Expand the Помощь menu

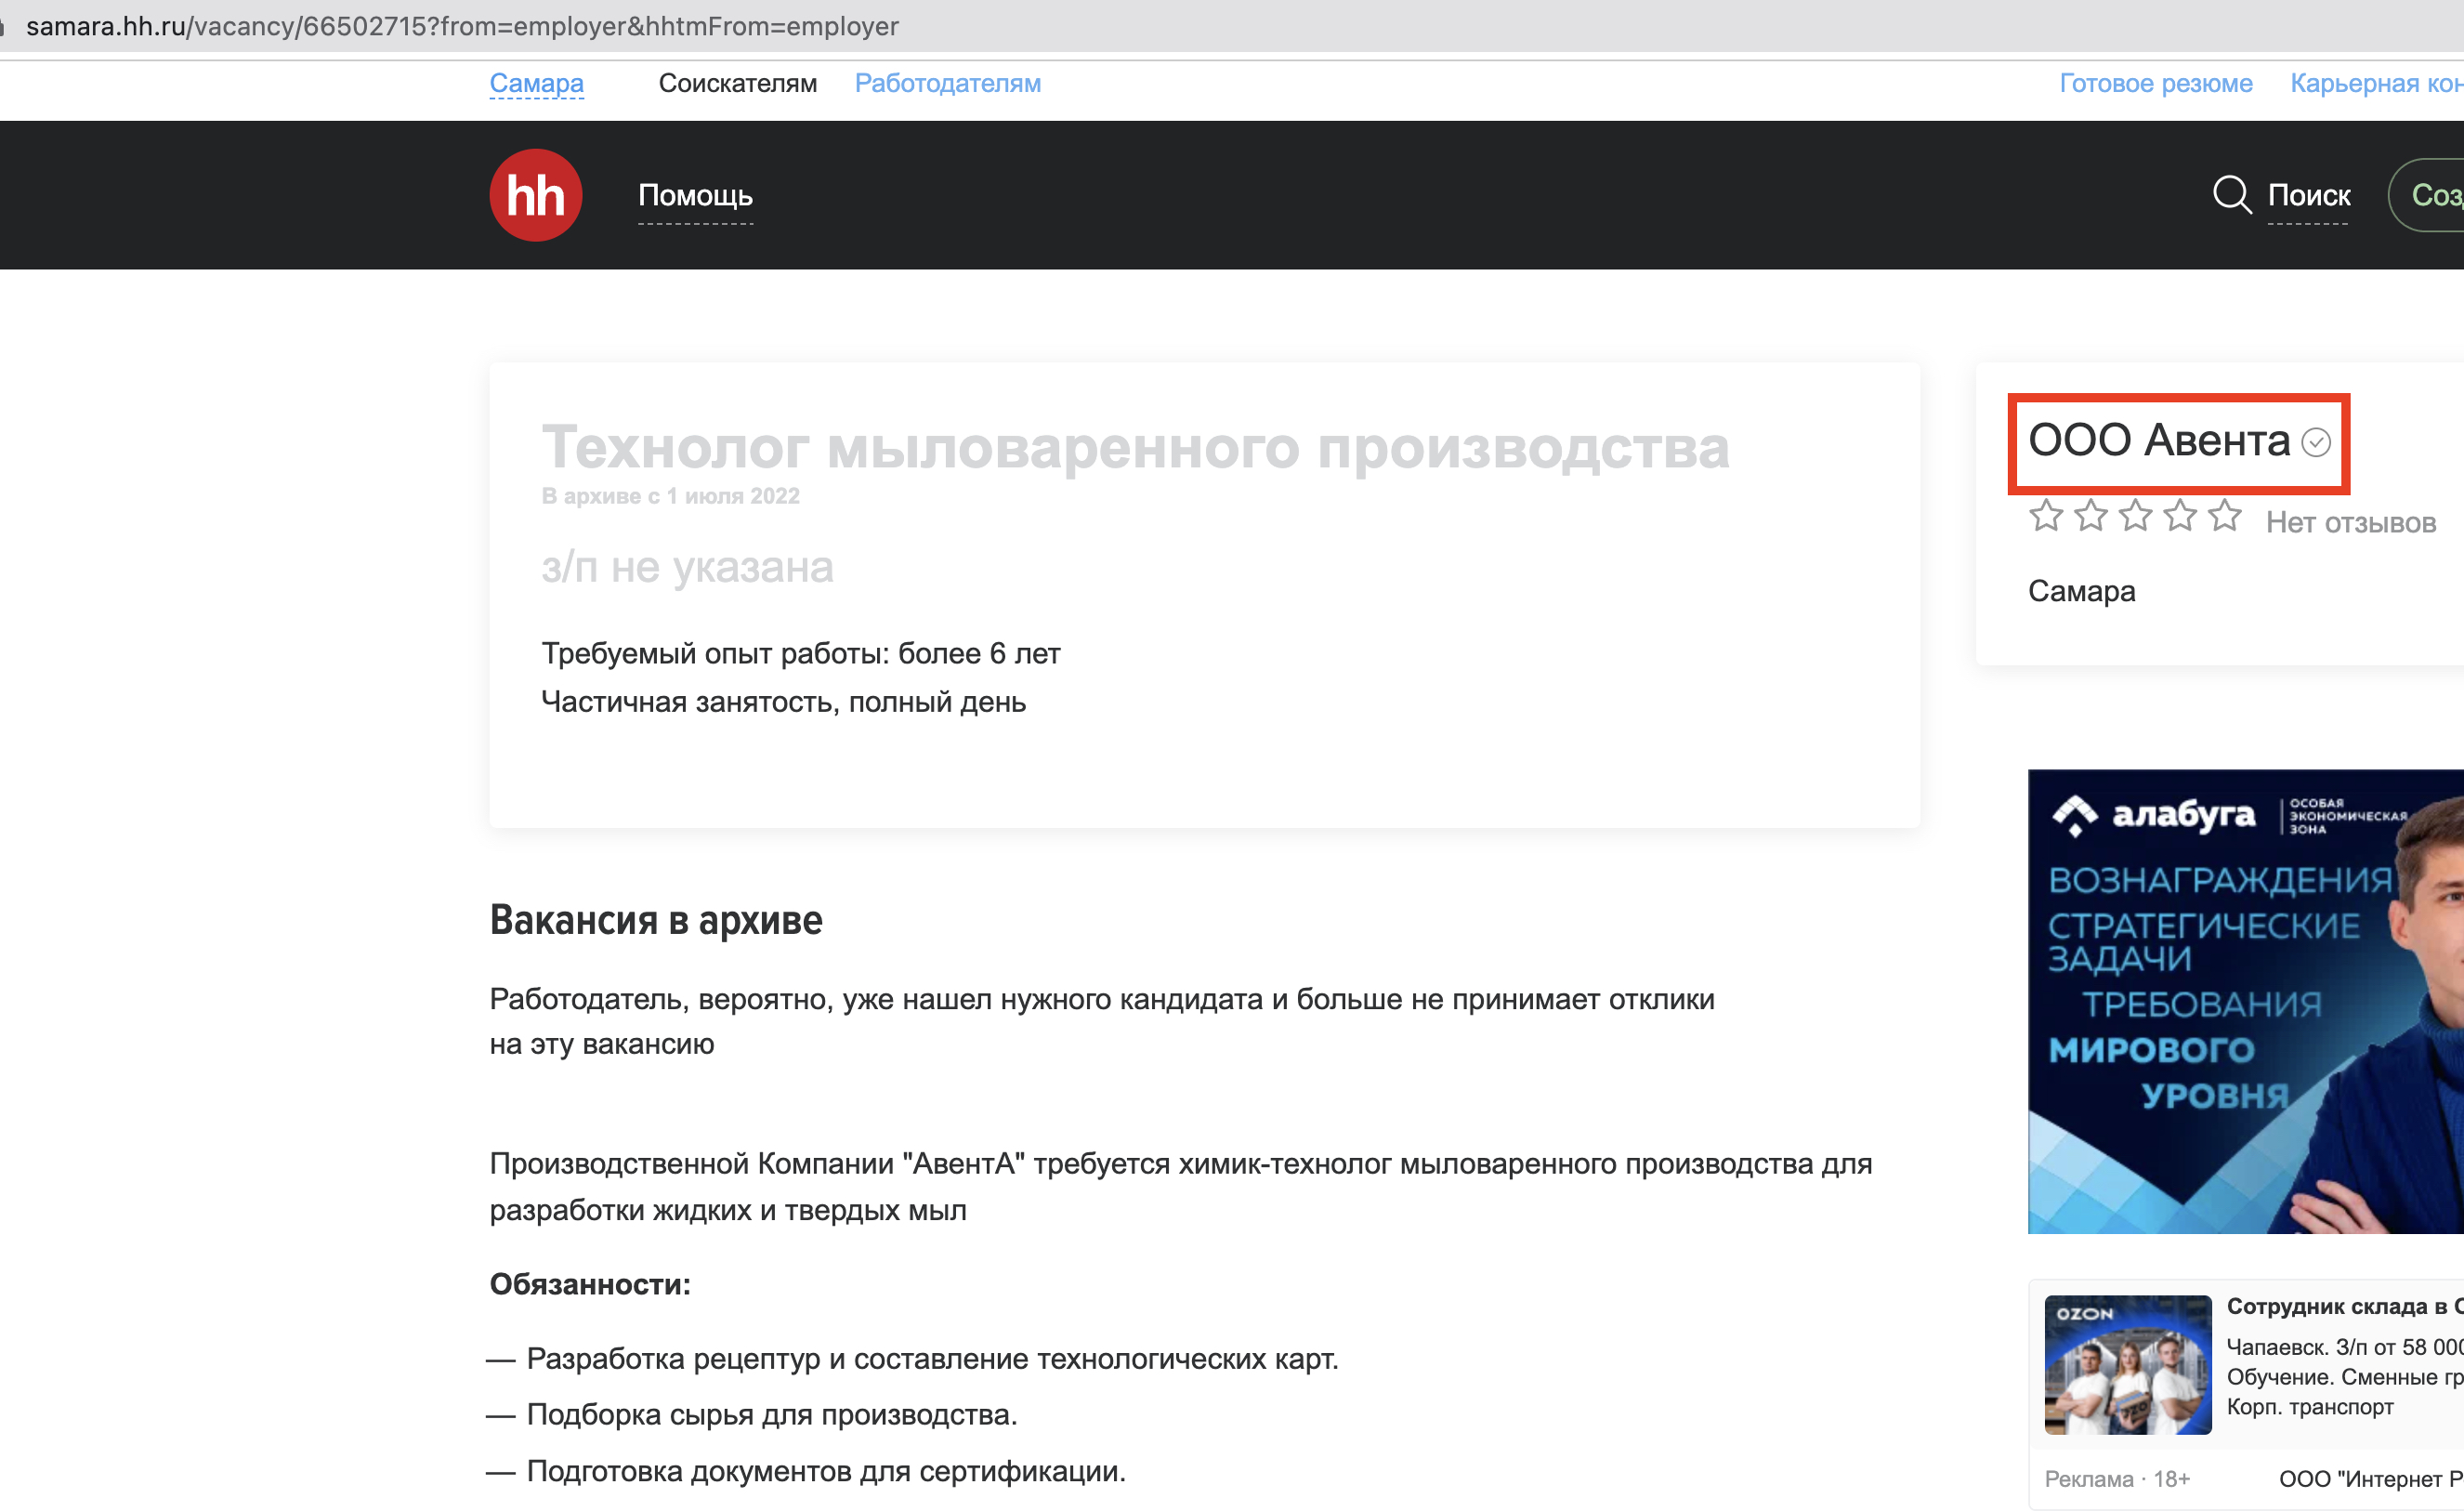point(695,195)
